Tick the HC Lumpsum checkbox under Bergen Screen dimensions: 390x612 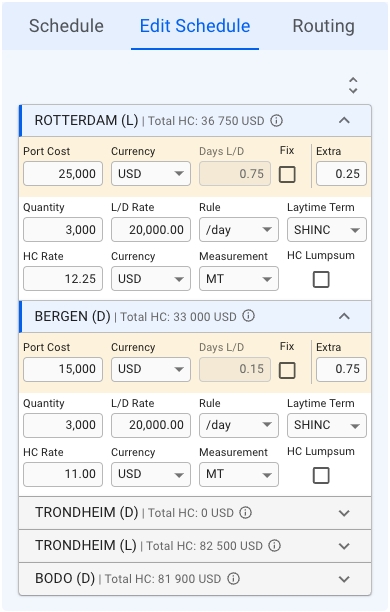coord(321,475)
